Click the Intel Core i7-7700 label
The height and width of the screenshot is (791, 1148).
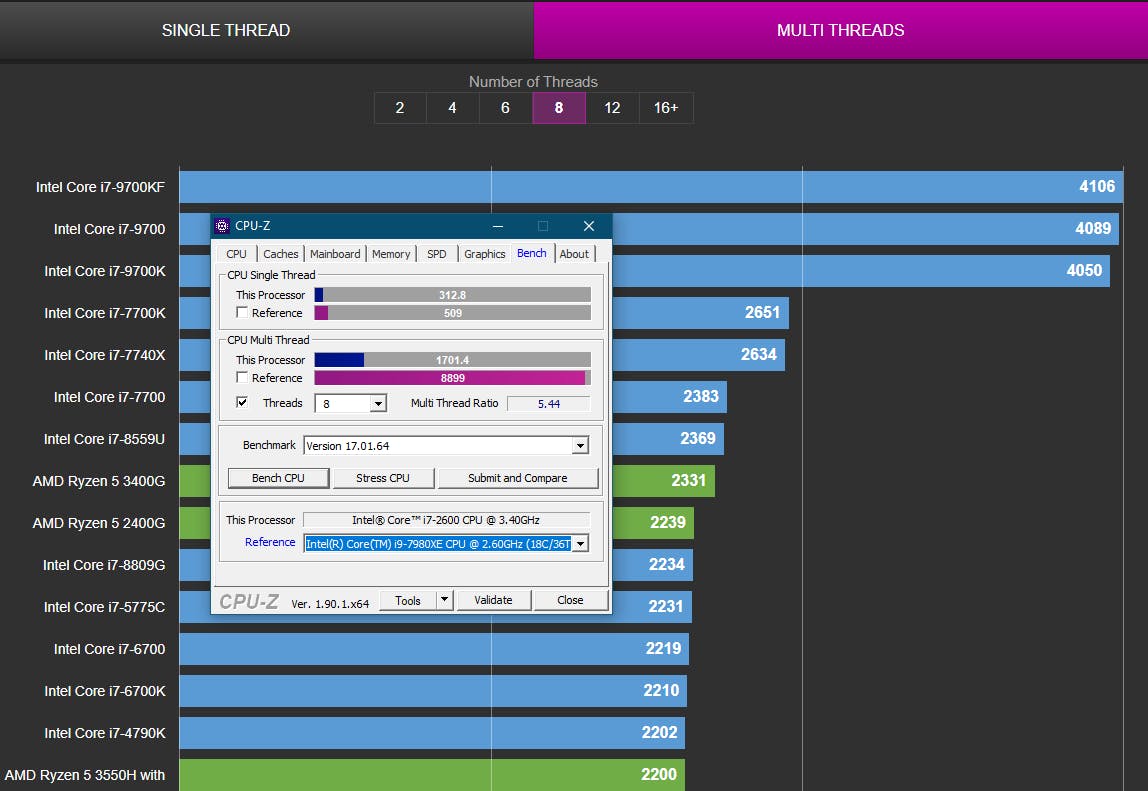pos(109,397)
